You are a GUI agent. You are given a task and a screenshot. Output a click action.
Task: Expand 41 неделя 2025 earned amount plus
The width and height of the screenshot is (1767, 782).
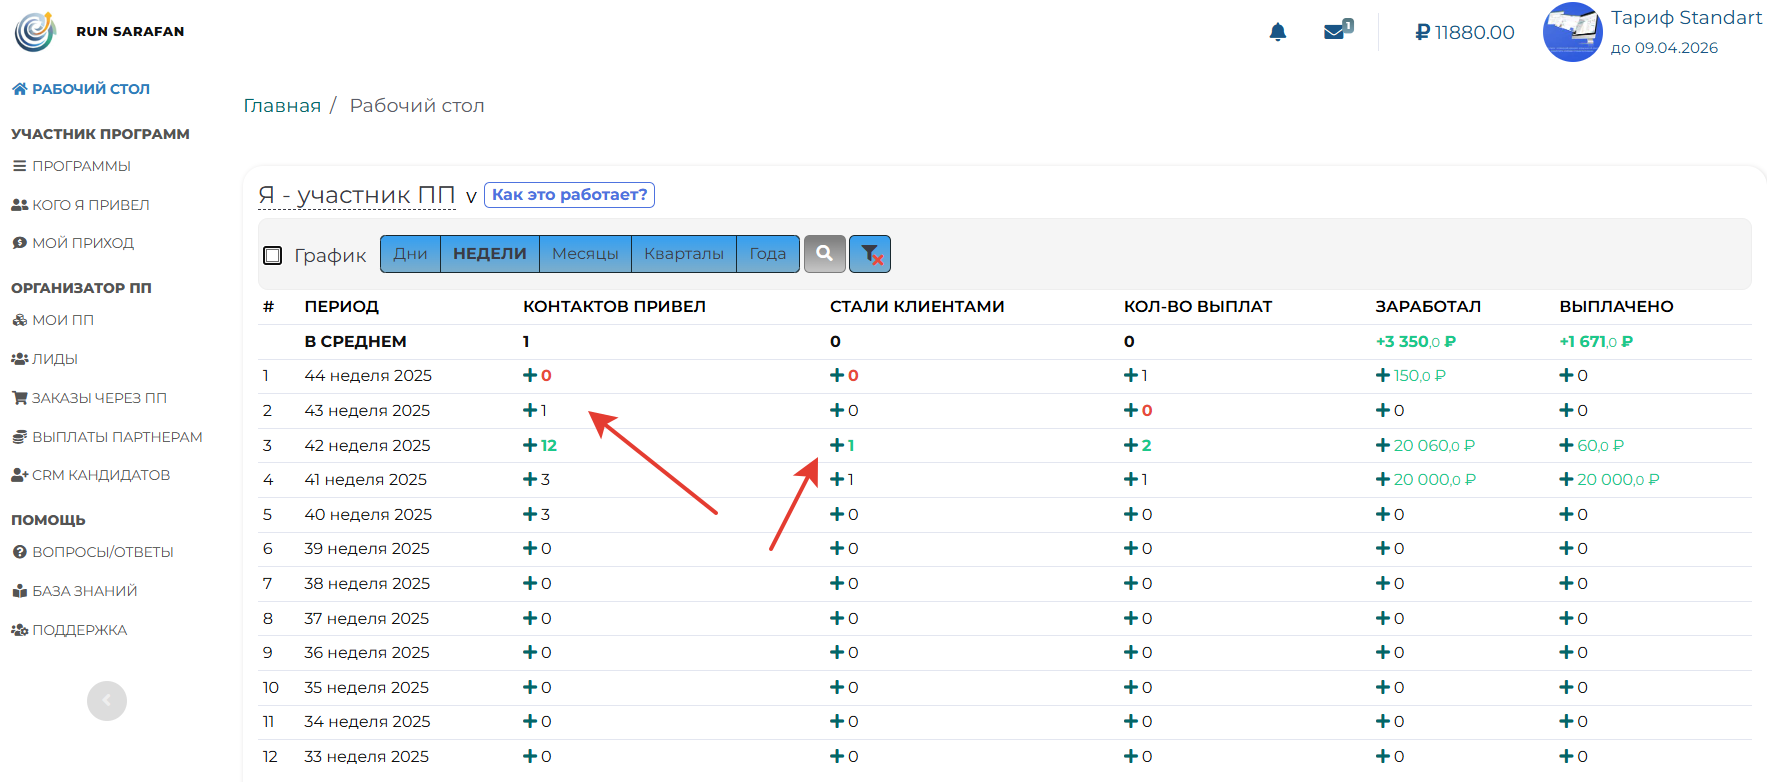click(x=1383, y=480)
